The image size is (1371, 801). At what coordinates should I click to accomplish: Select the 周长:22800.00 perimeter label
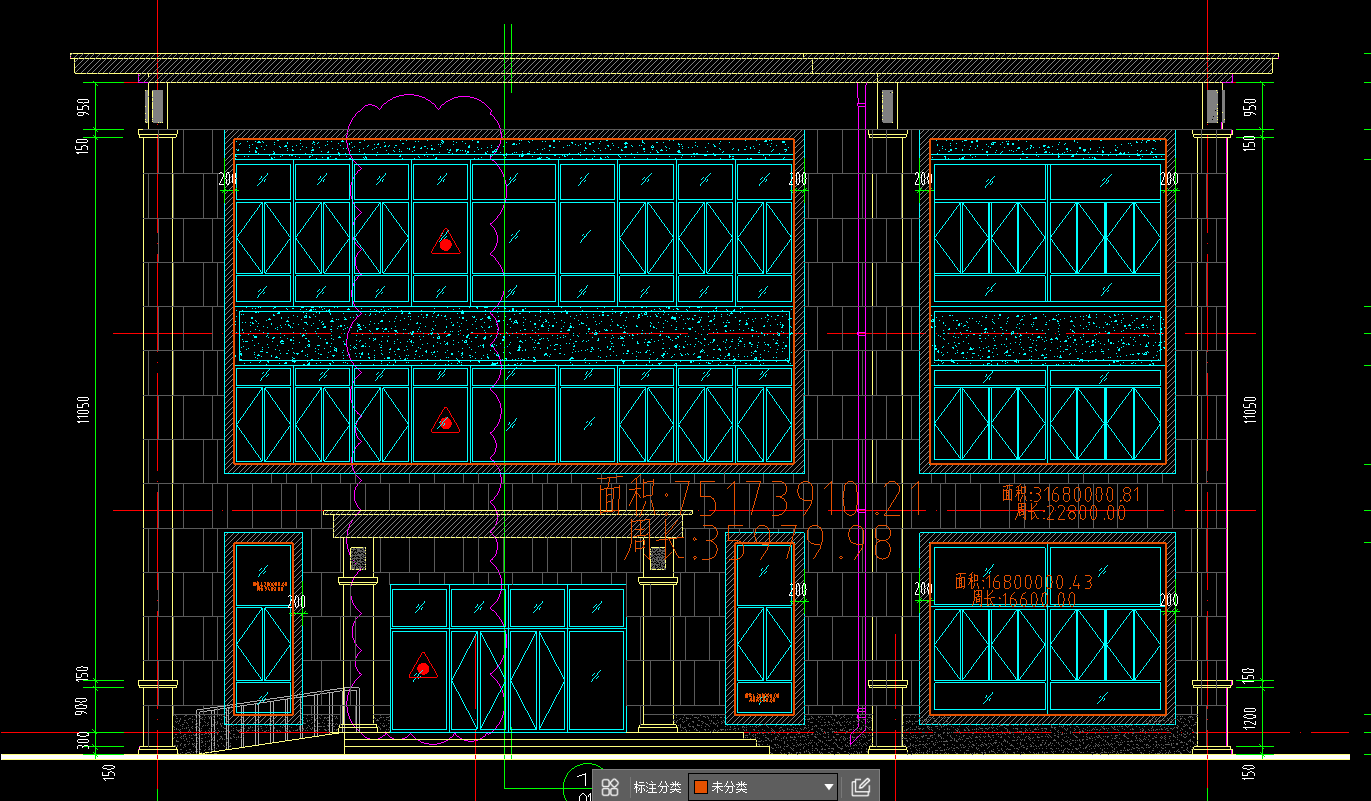[1070, 513]
